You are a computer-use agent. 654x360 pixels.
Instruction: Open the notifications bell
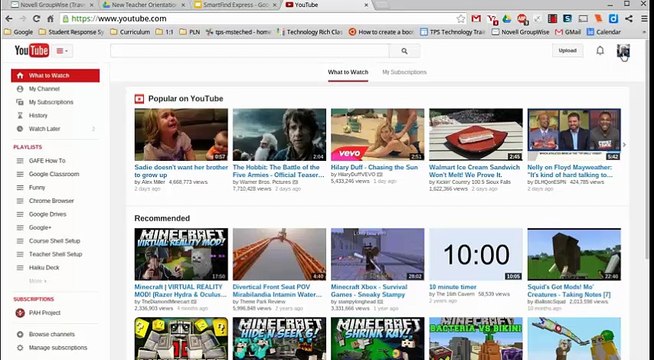(x=600, y=50)
